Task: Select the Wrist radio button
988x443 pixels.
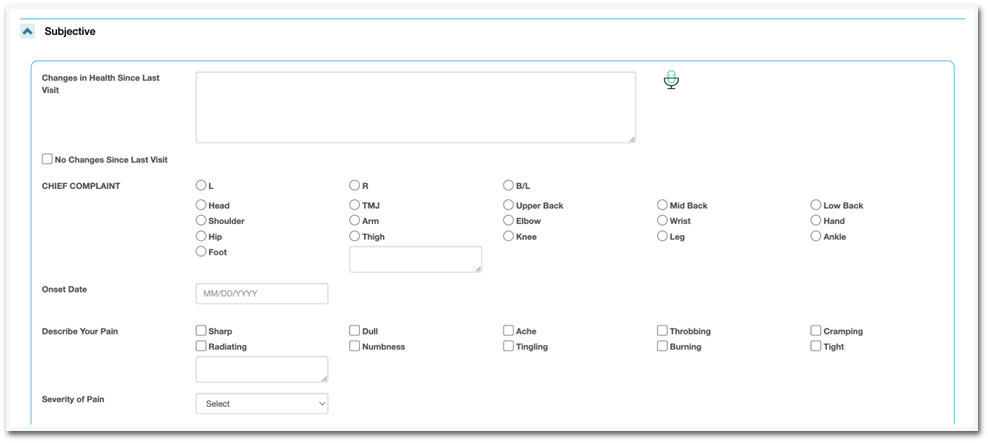Action: pyautogui.click(x=662, y=220)
